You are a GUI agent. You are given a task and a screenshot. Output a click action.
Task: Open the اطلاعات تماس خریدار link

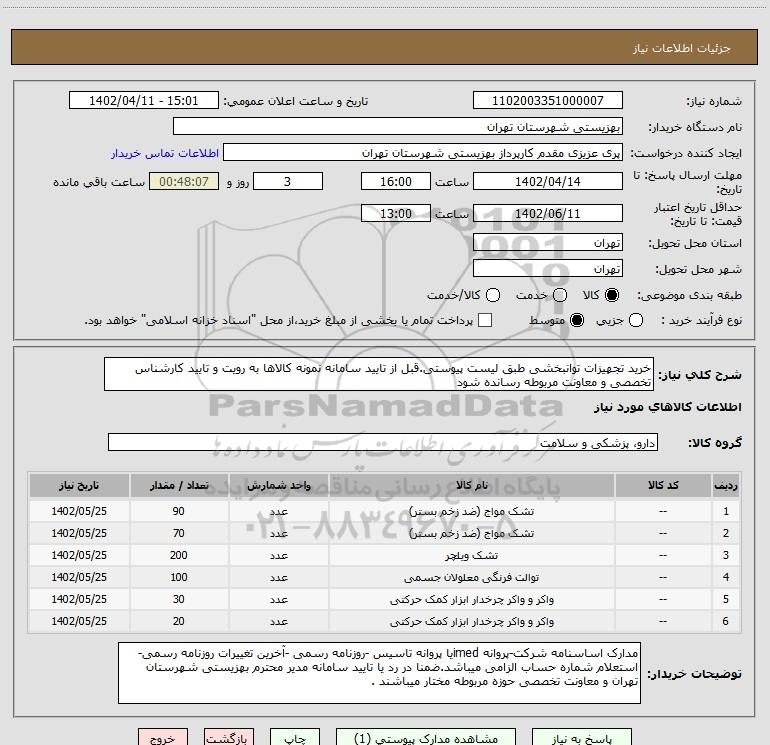[x=165, y=153]
